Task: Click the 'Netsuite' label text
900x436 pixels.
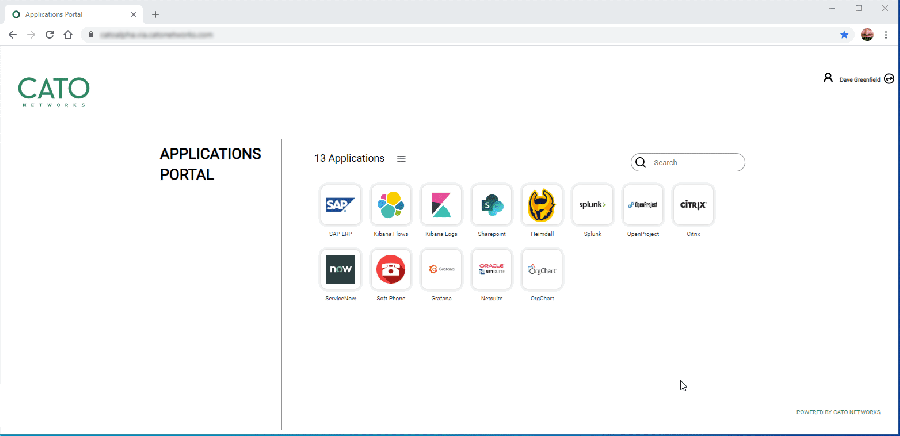Action: pos(492,298)
